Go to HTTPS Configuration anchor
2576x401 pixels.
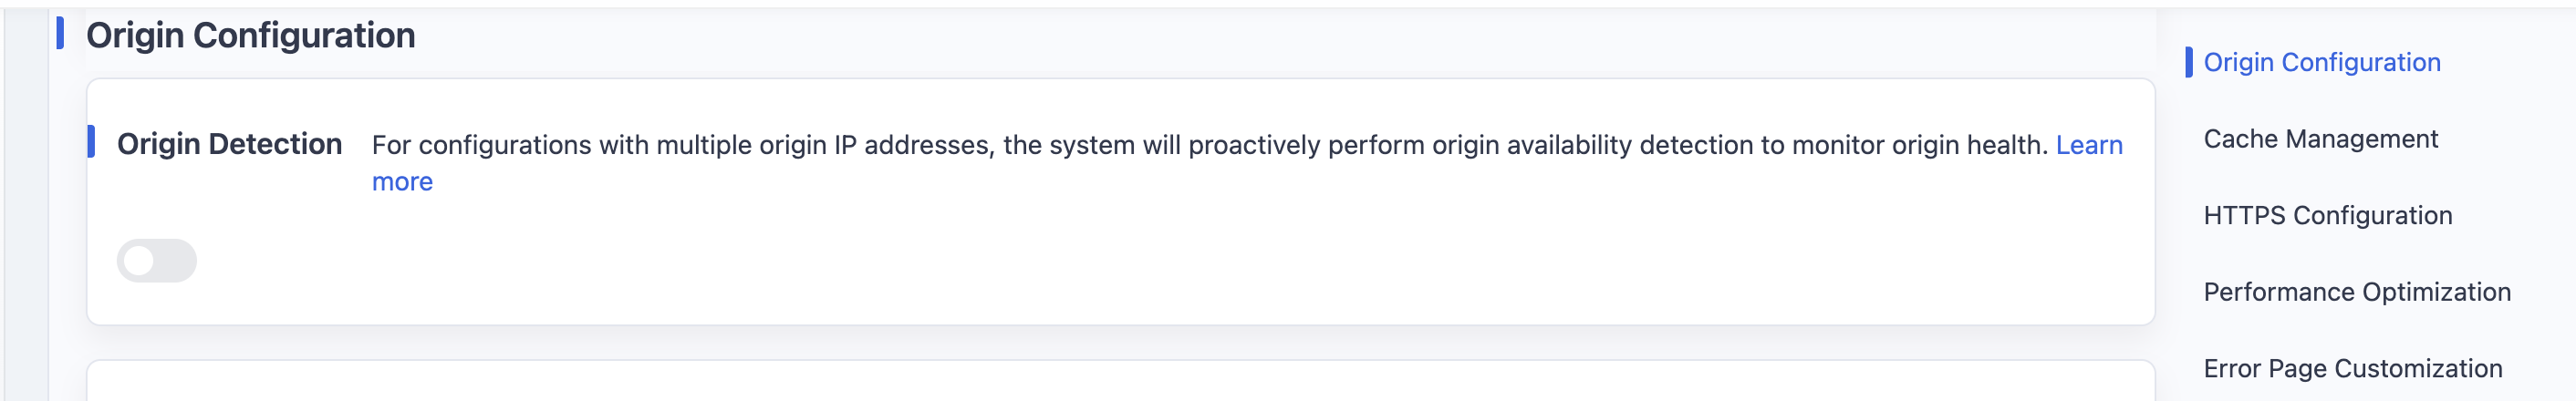2327,215
